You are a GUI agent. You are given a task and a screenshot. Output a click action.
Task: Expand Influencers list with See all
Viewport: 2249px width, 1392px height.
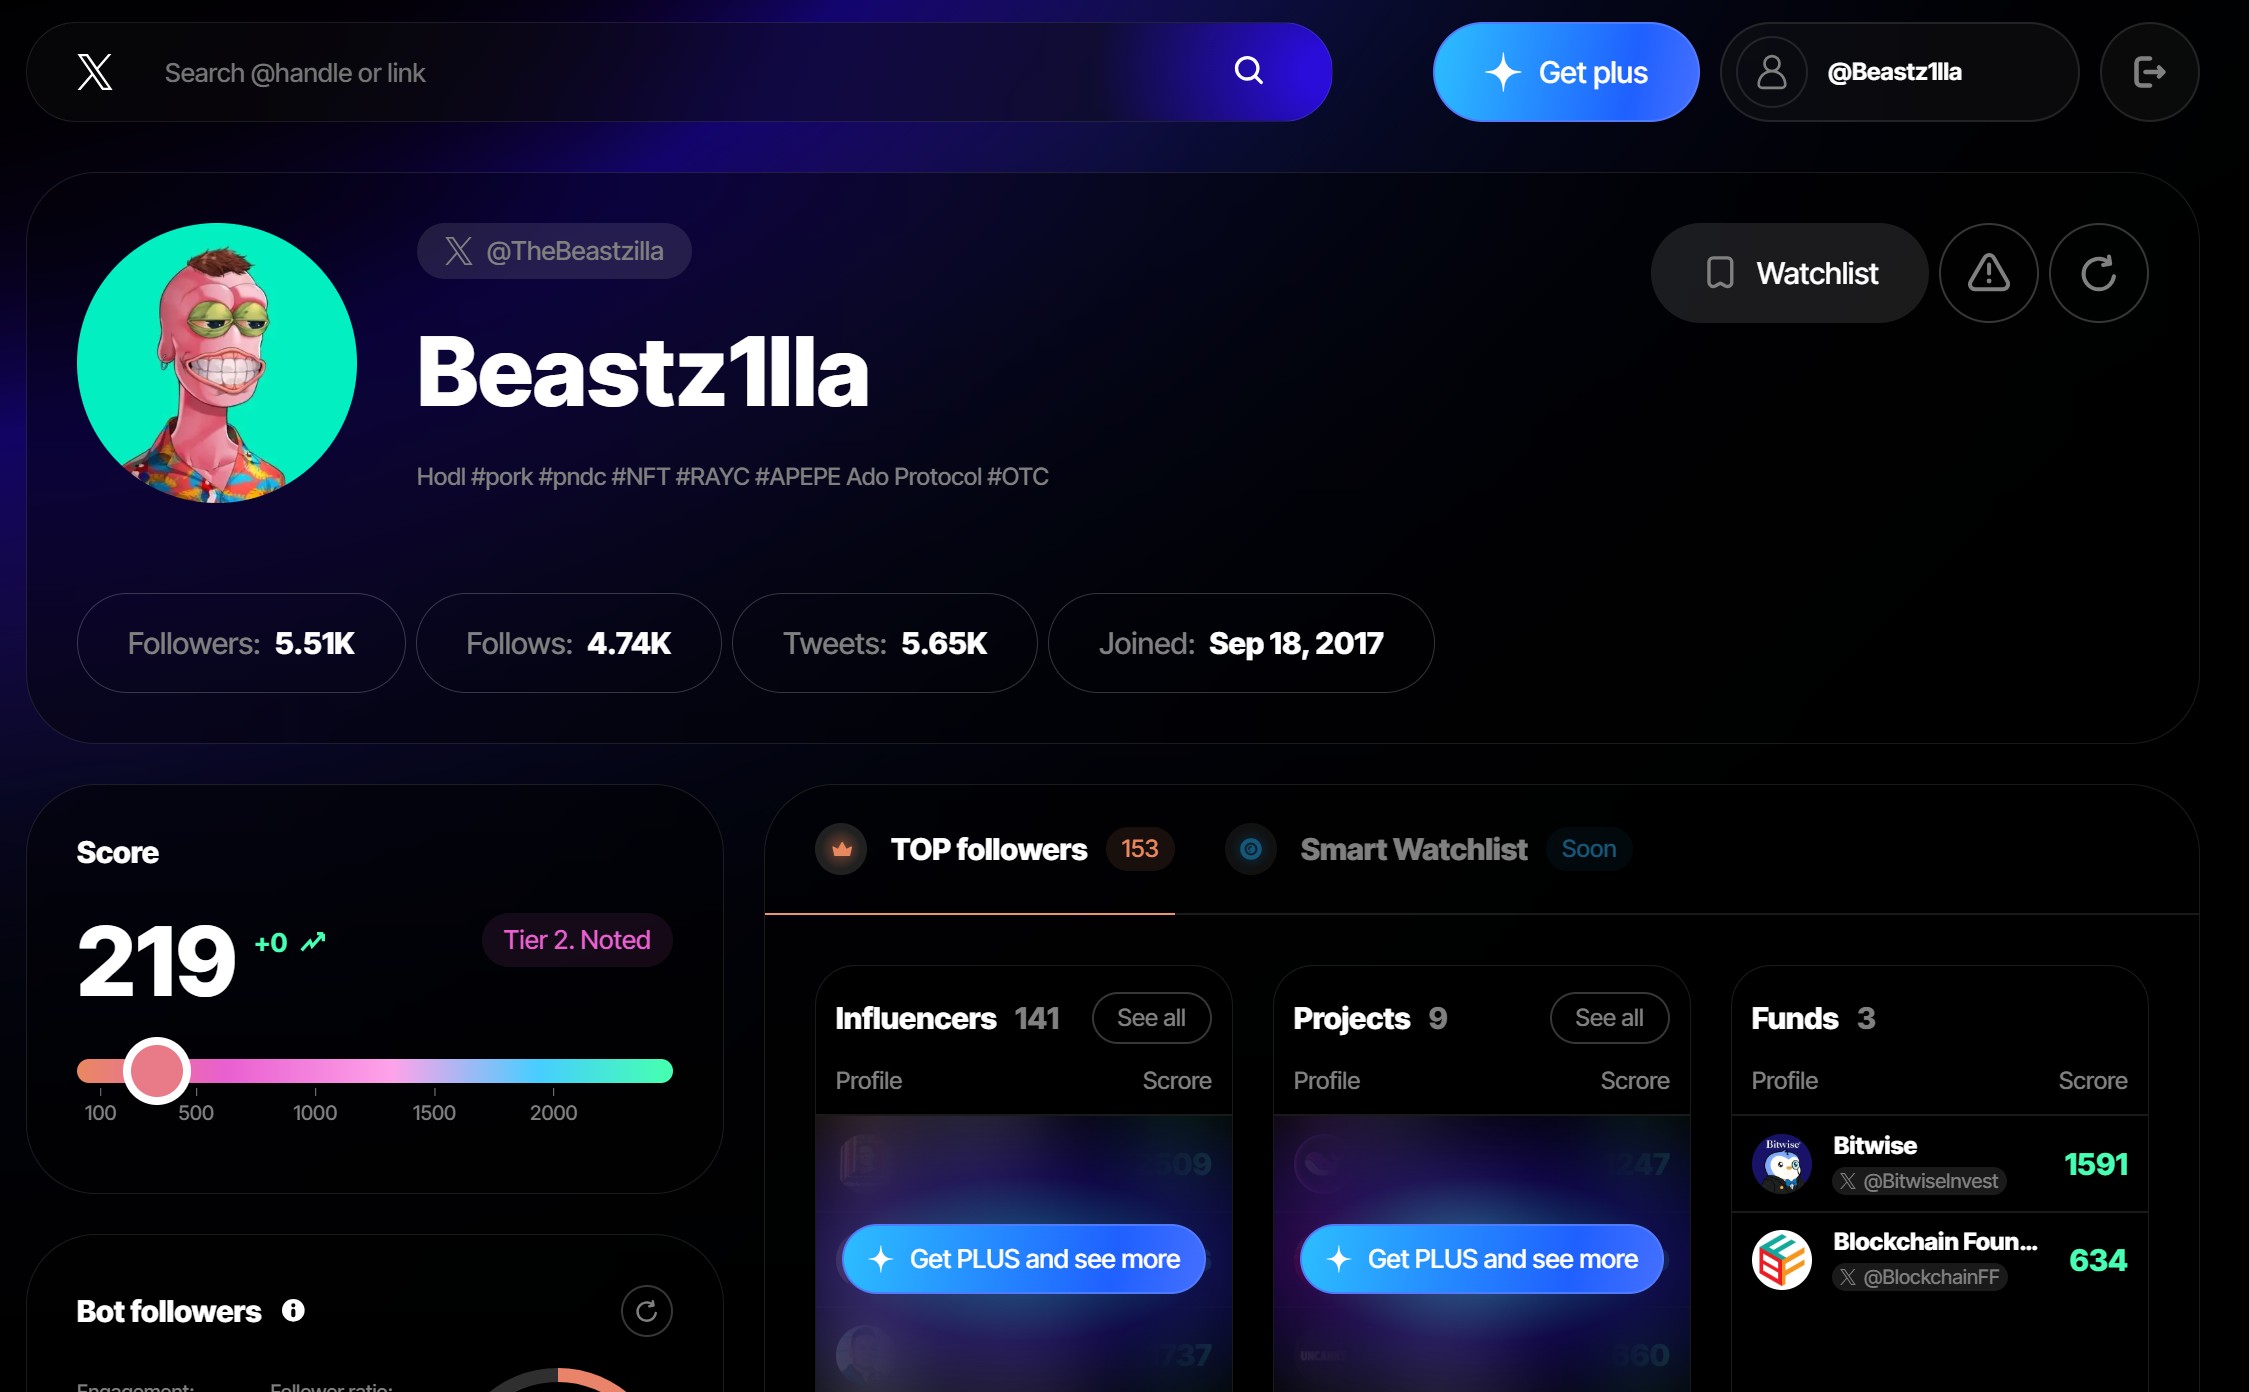(1151, 1018)
